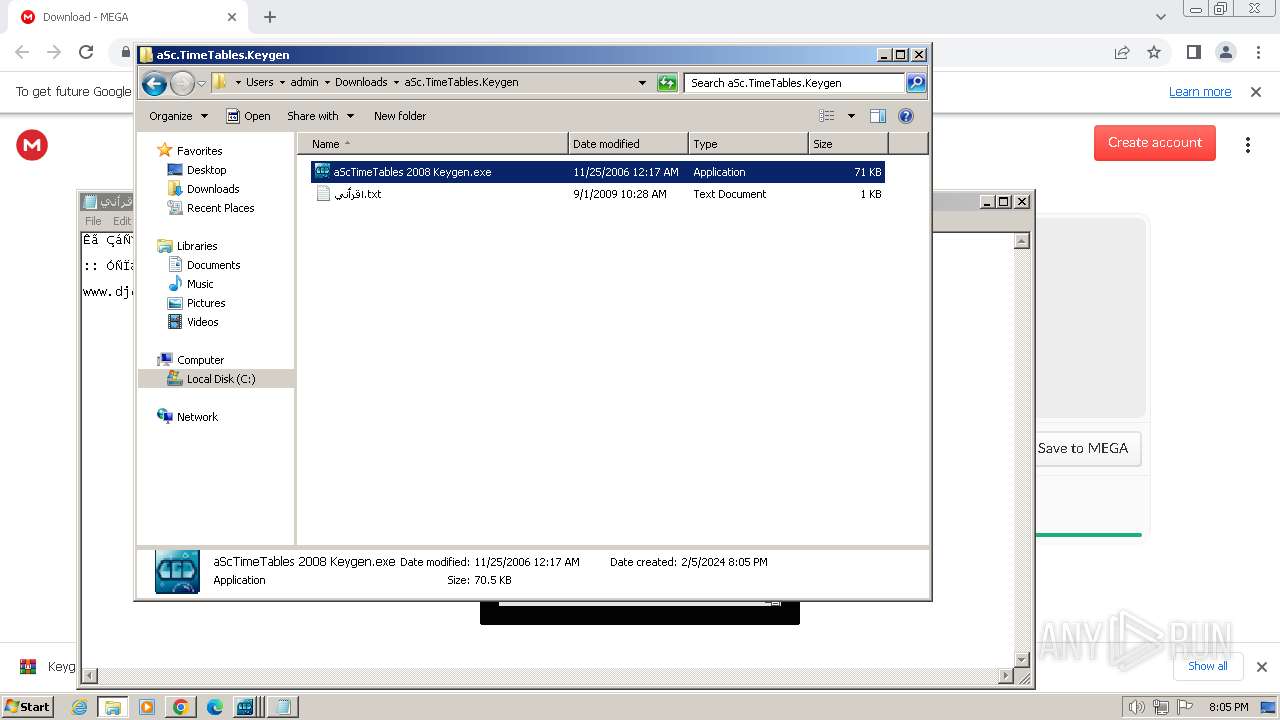Screen dimensions: 1280x720
Task: Toggle the preview pane
Action: pos(878,116)
